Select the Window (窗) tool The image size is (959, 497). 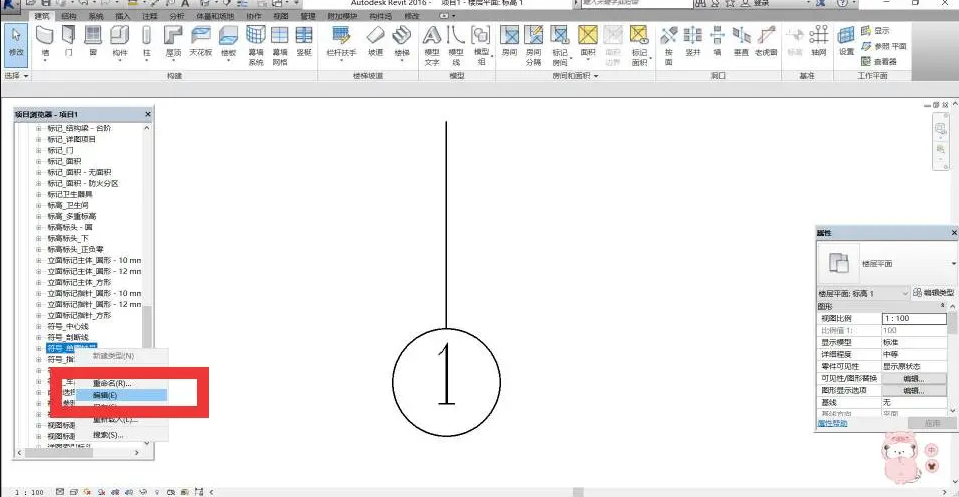pyautogui.click(x=93, y=42)
